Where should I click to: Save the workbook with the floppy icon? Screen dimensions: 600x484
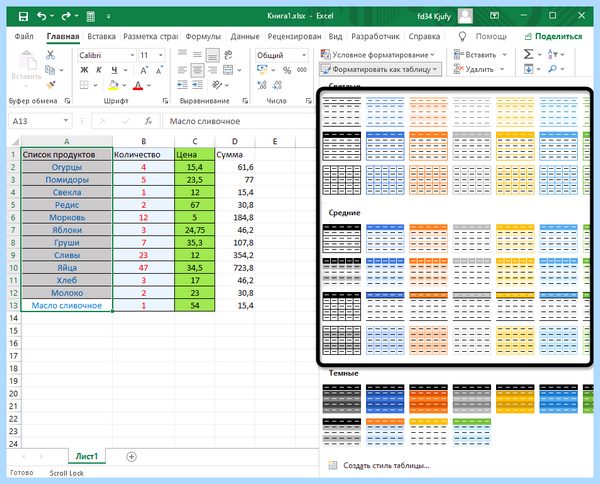click(x=23, y=16)
